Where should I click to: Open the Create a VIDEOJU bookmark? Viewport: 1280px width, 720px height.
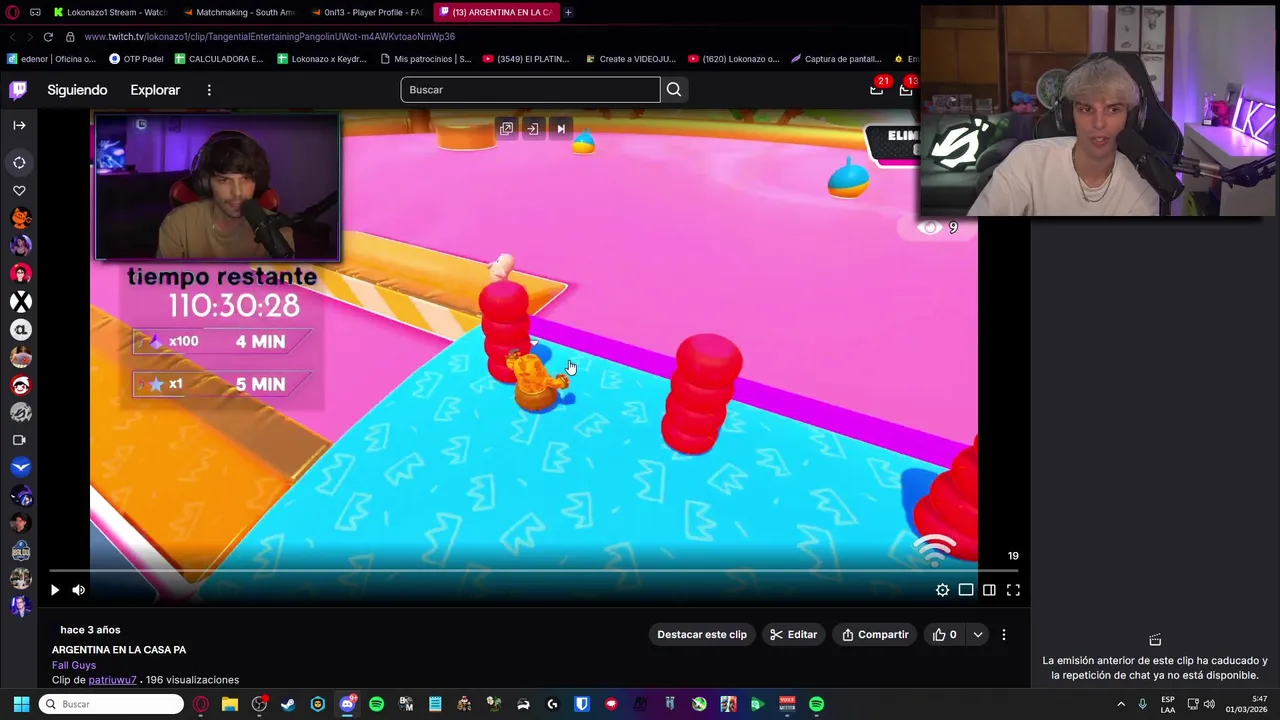tap(633, 59)
